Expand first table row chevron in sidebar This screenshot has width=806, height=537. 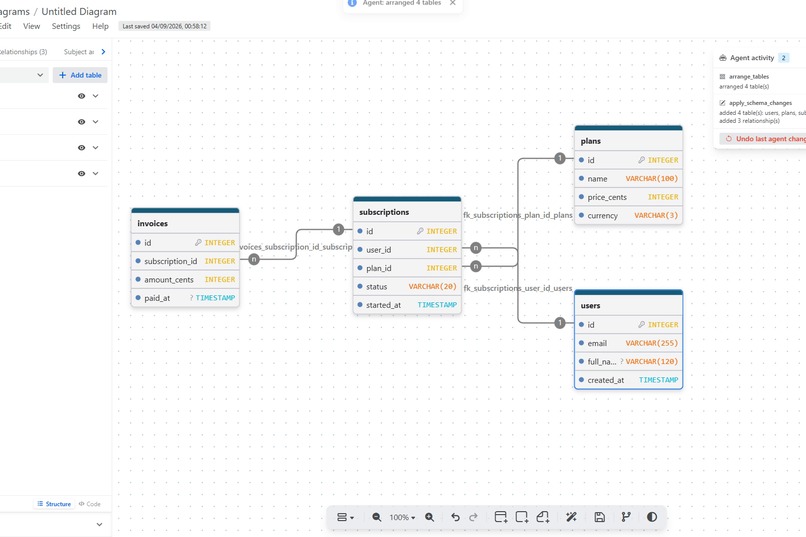click(96, 96)
